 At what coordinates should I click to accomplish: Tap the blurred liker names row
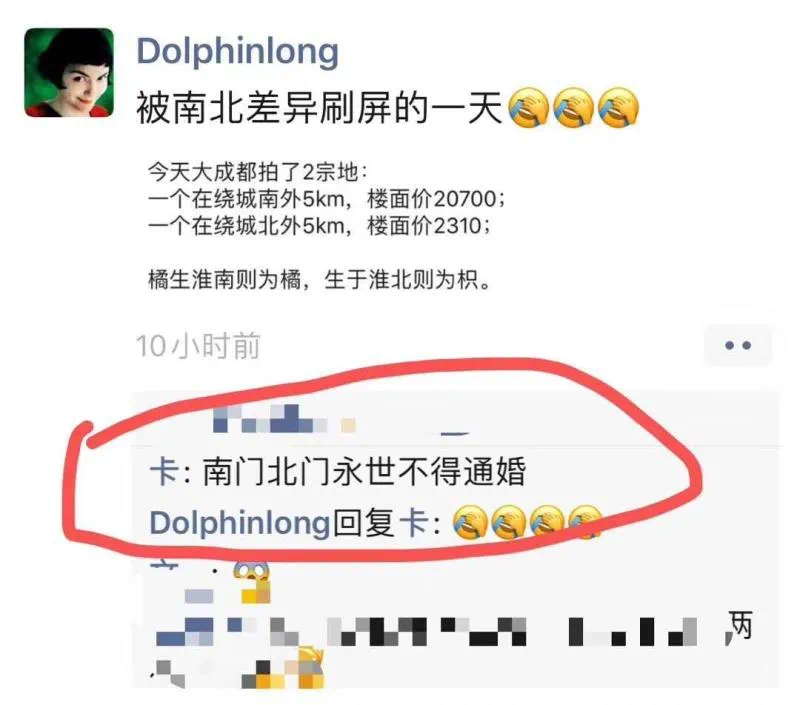(x=284, y=419)
